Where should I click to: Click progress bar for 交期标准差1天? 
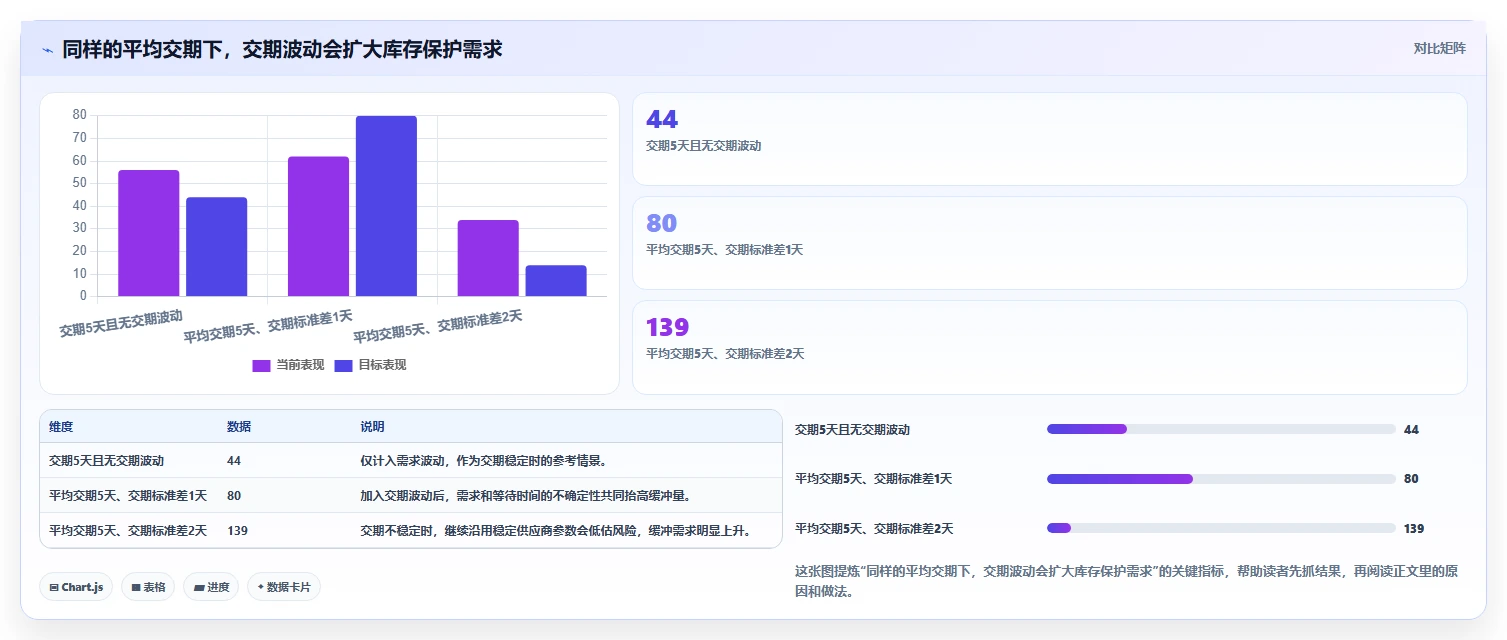1221,479
